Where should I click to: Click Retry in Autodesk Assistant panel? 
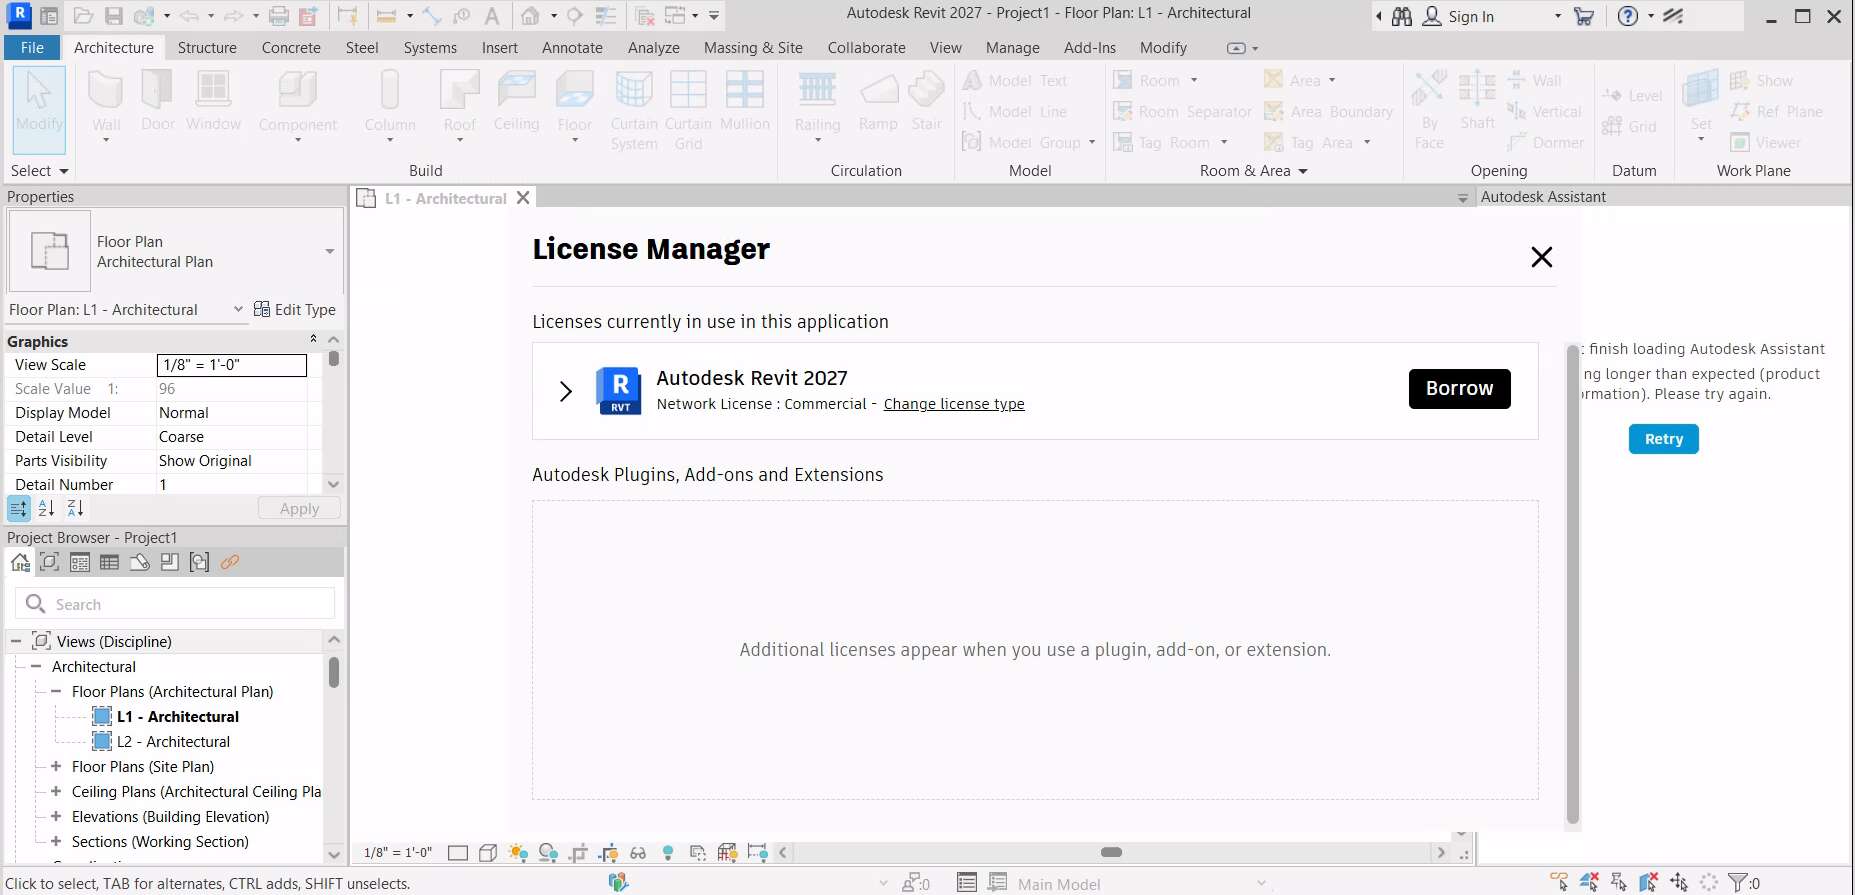(1663, 439)
